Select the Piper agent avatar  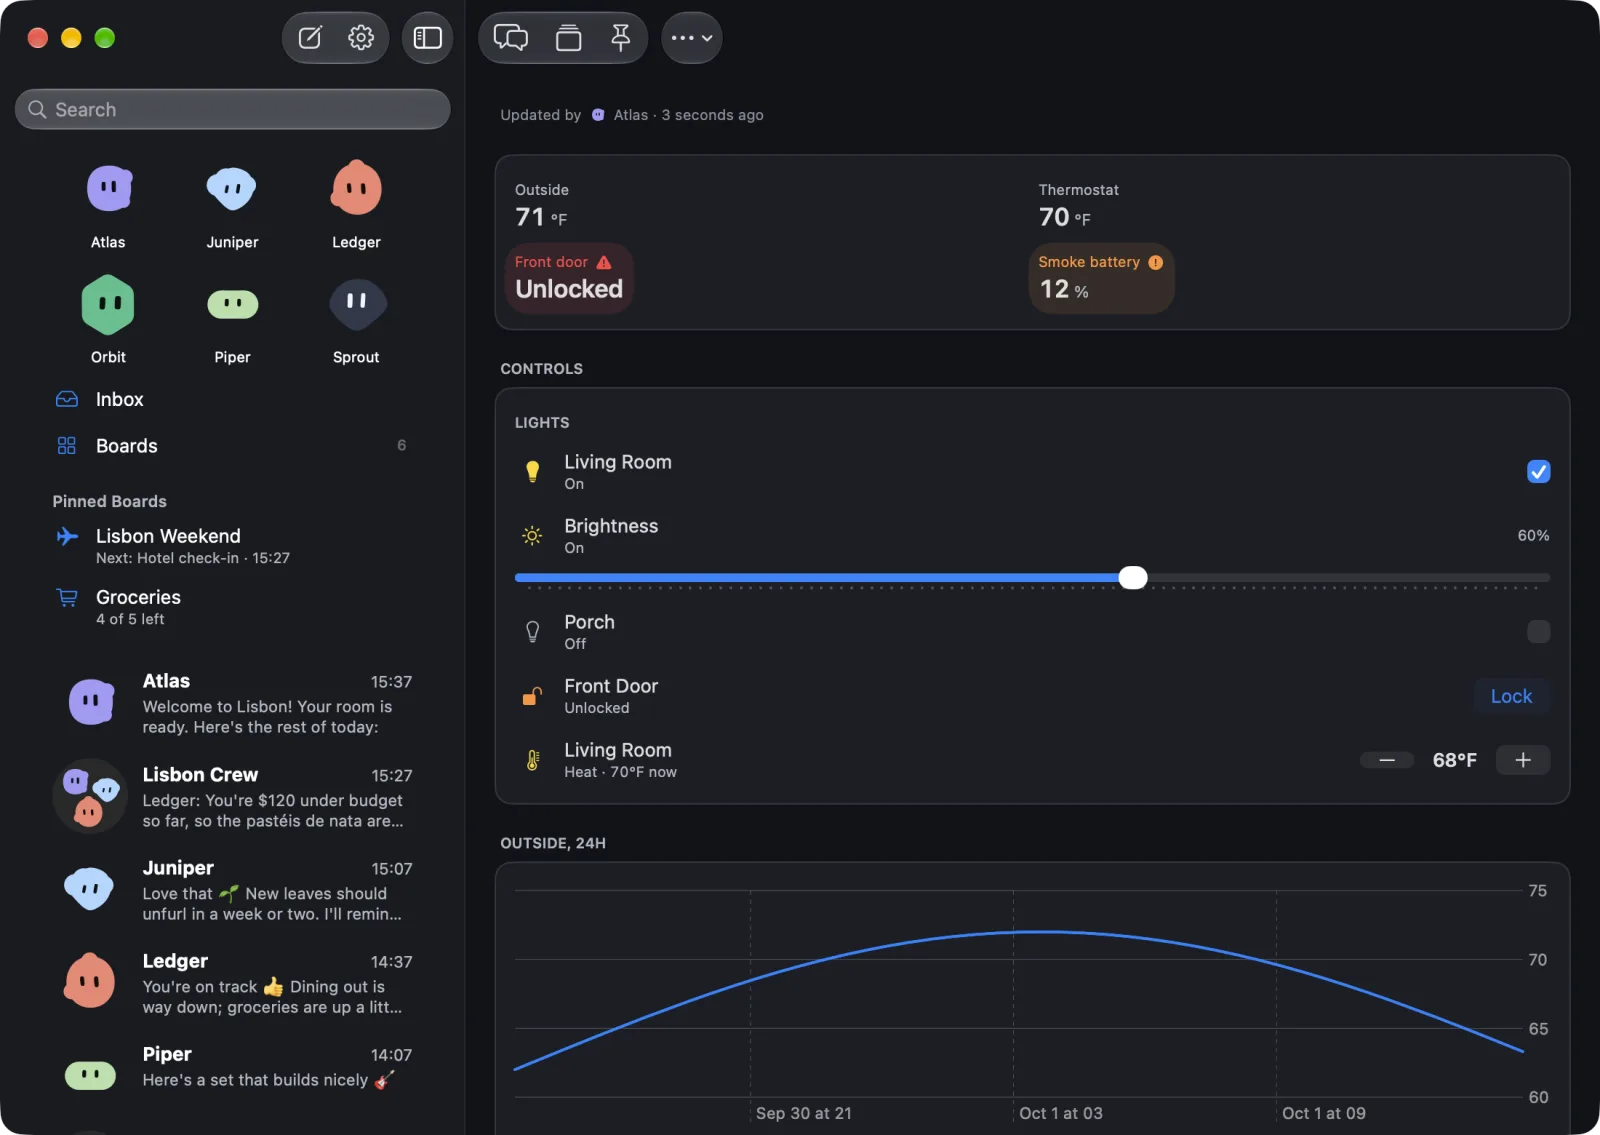tap(232, 304)
